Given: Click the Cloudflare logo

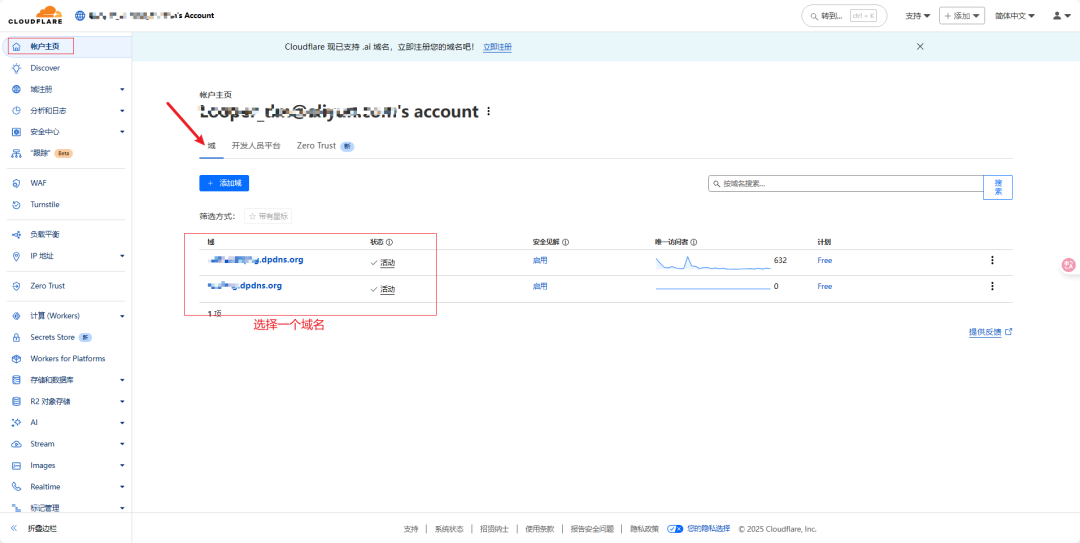Looking at the screenshot, I should (34, 14).
